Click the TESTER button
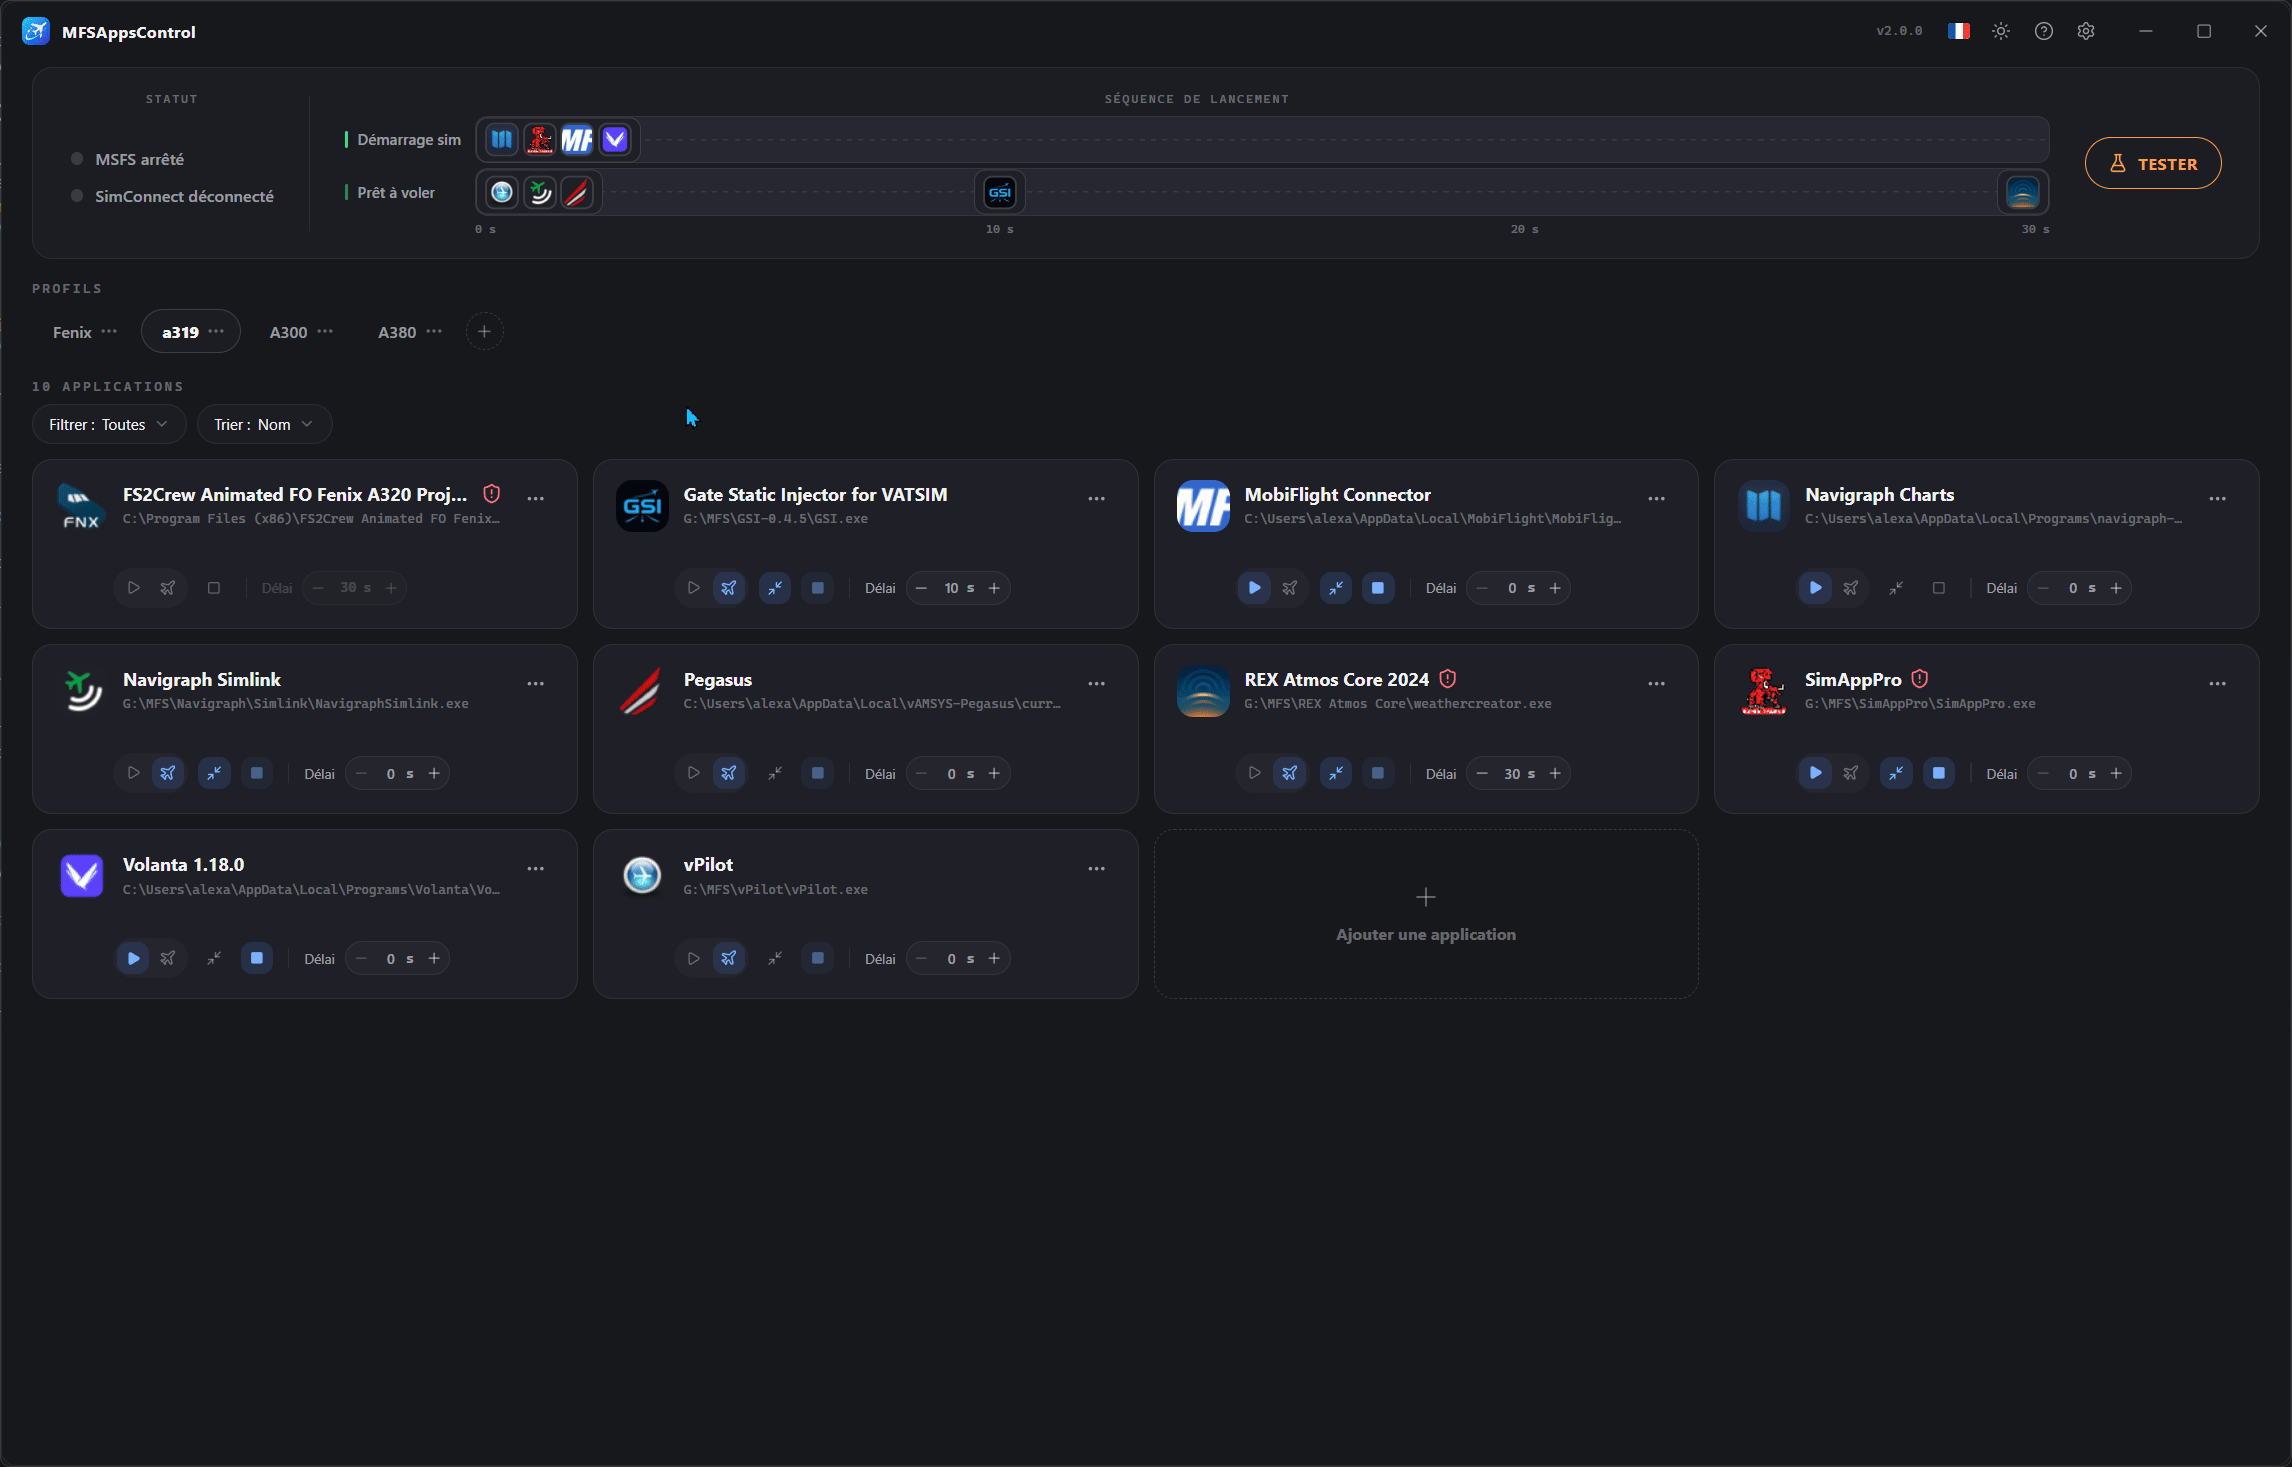This screenshot has height=1467, width=2292. coord(2153,163)
